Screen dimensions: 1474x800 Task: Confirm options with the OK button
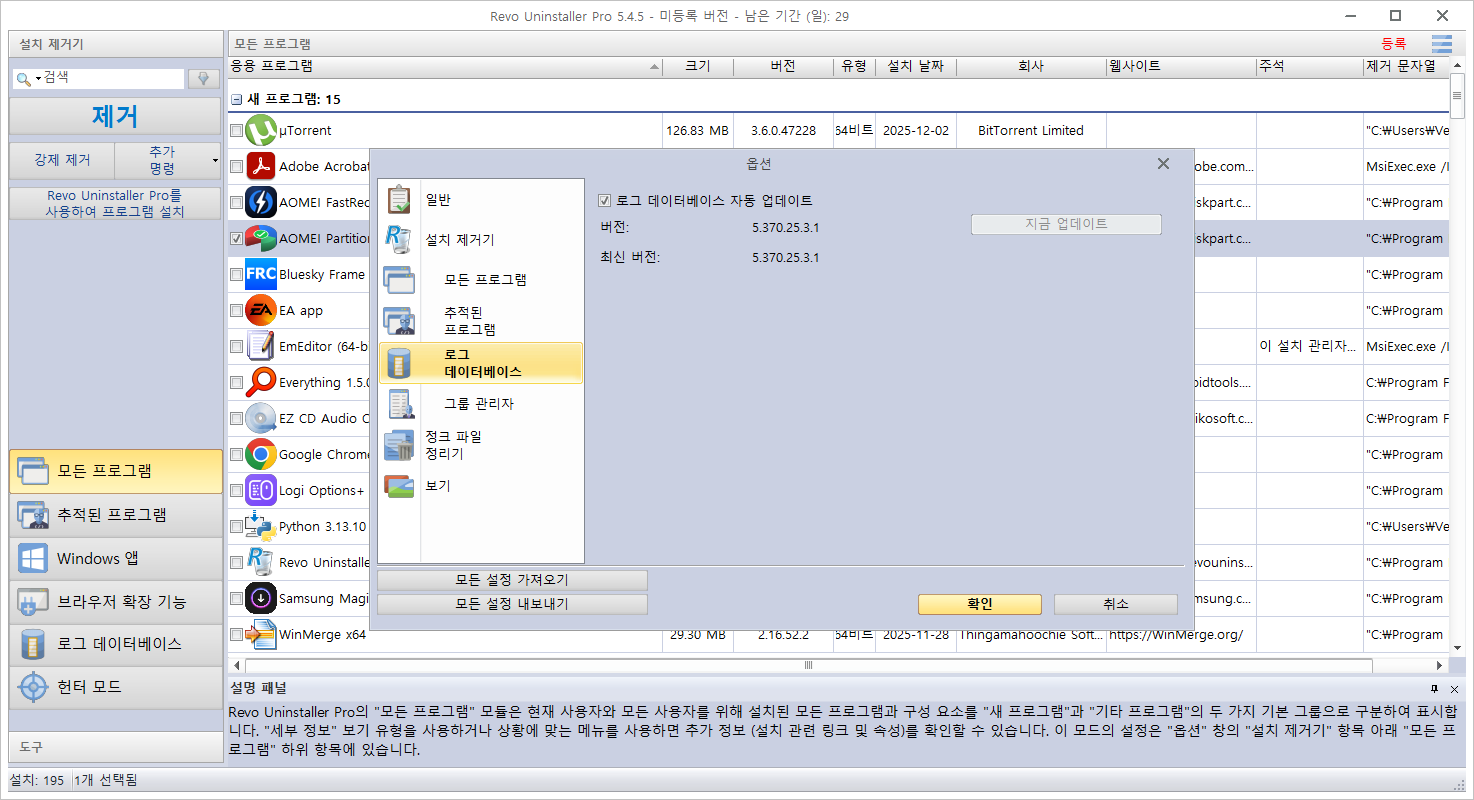980,604
